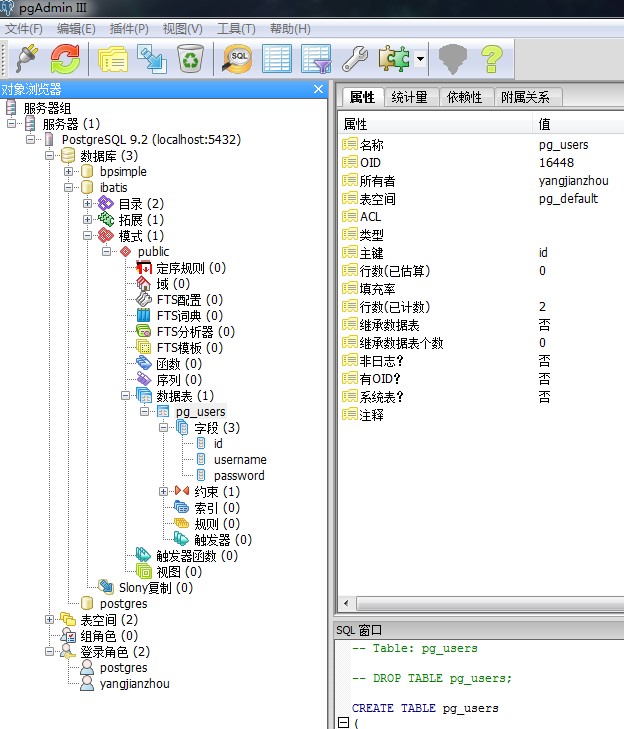The width and height of the screenshot is (624, 729).
Task: Refresh the selected object
Action: [65, 59]
